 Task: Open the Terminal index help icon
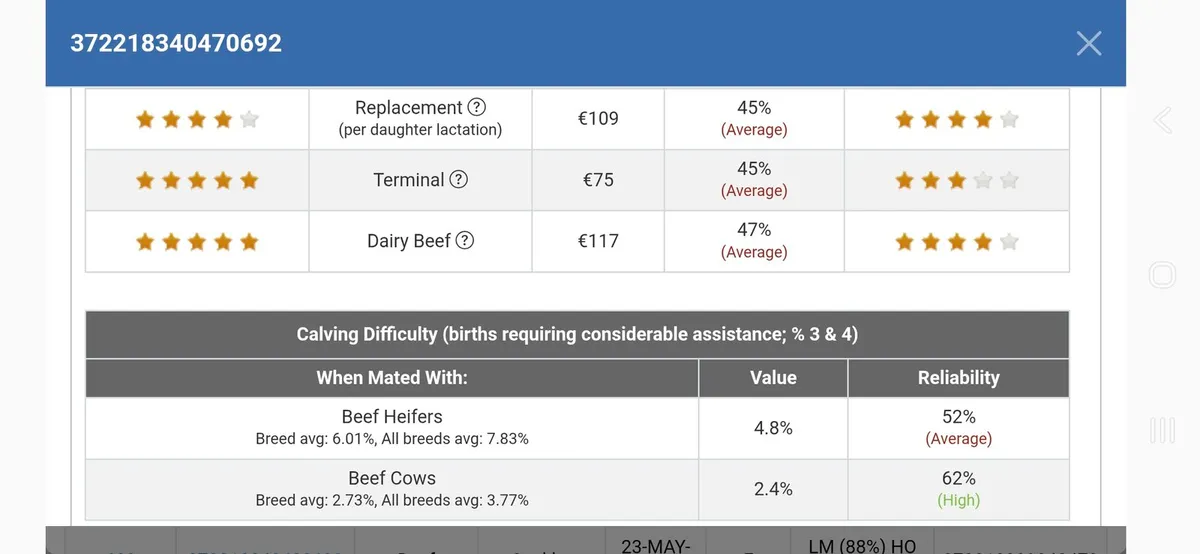(458, 180)
